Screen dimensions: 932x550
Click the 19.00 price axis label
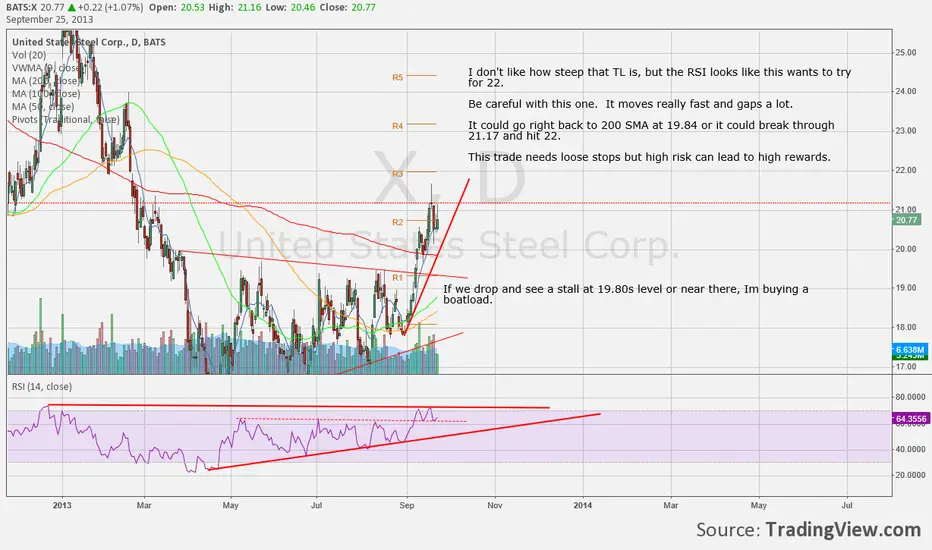point(906,288)
